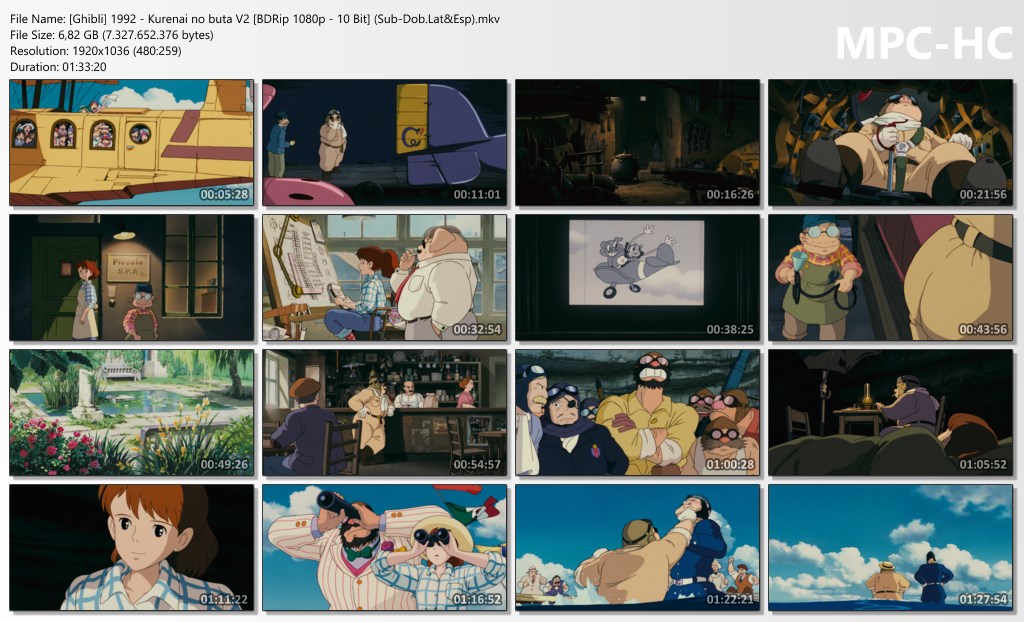Open the pirate crowd thumbnail at 01:00:28
The image size is (1024, 622).
637,412
